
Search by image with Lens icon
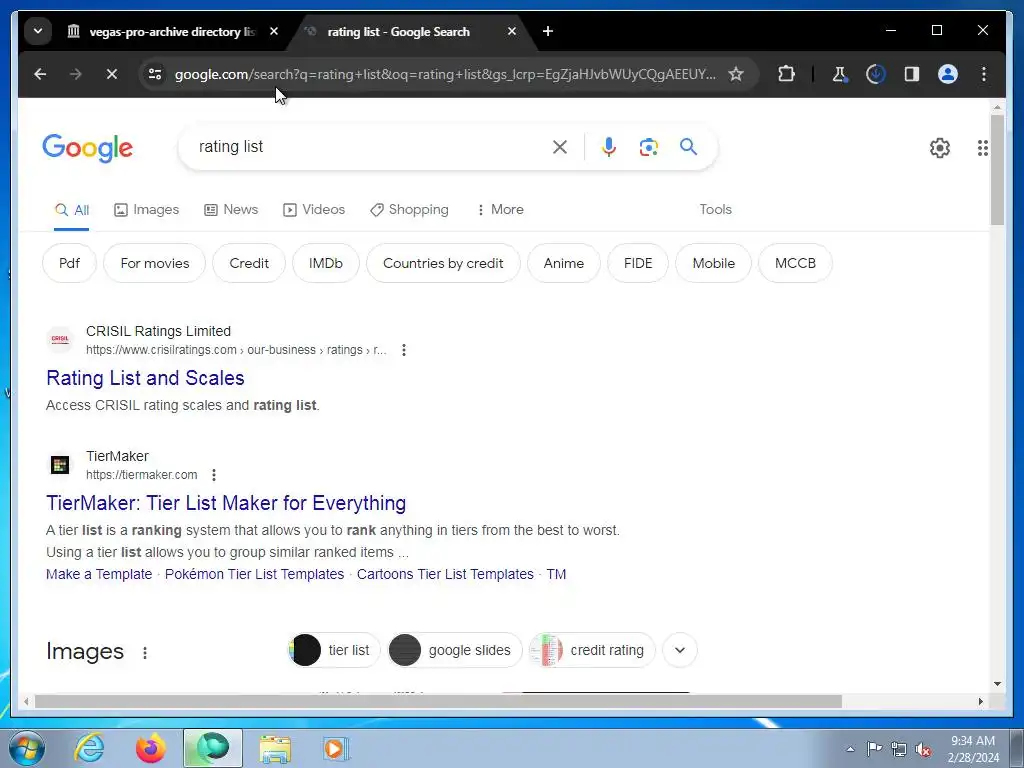click(648, 147)
